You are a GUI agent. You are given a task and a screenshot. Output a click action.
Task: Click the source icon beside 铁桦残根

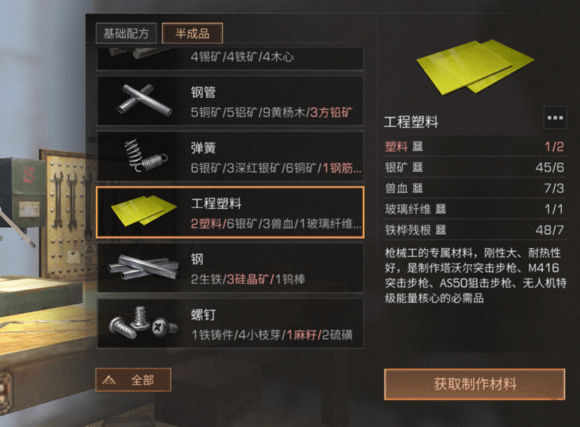coord(441,230)
